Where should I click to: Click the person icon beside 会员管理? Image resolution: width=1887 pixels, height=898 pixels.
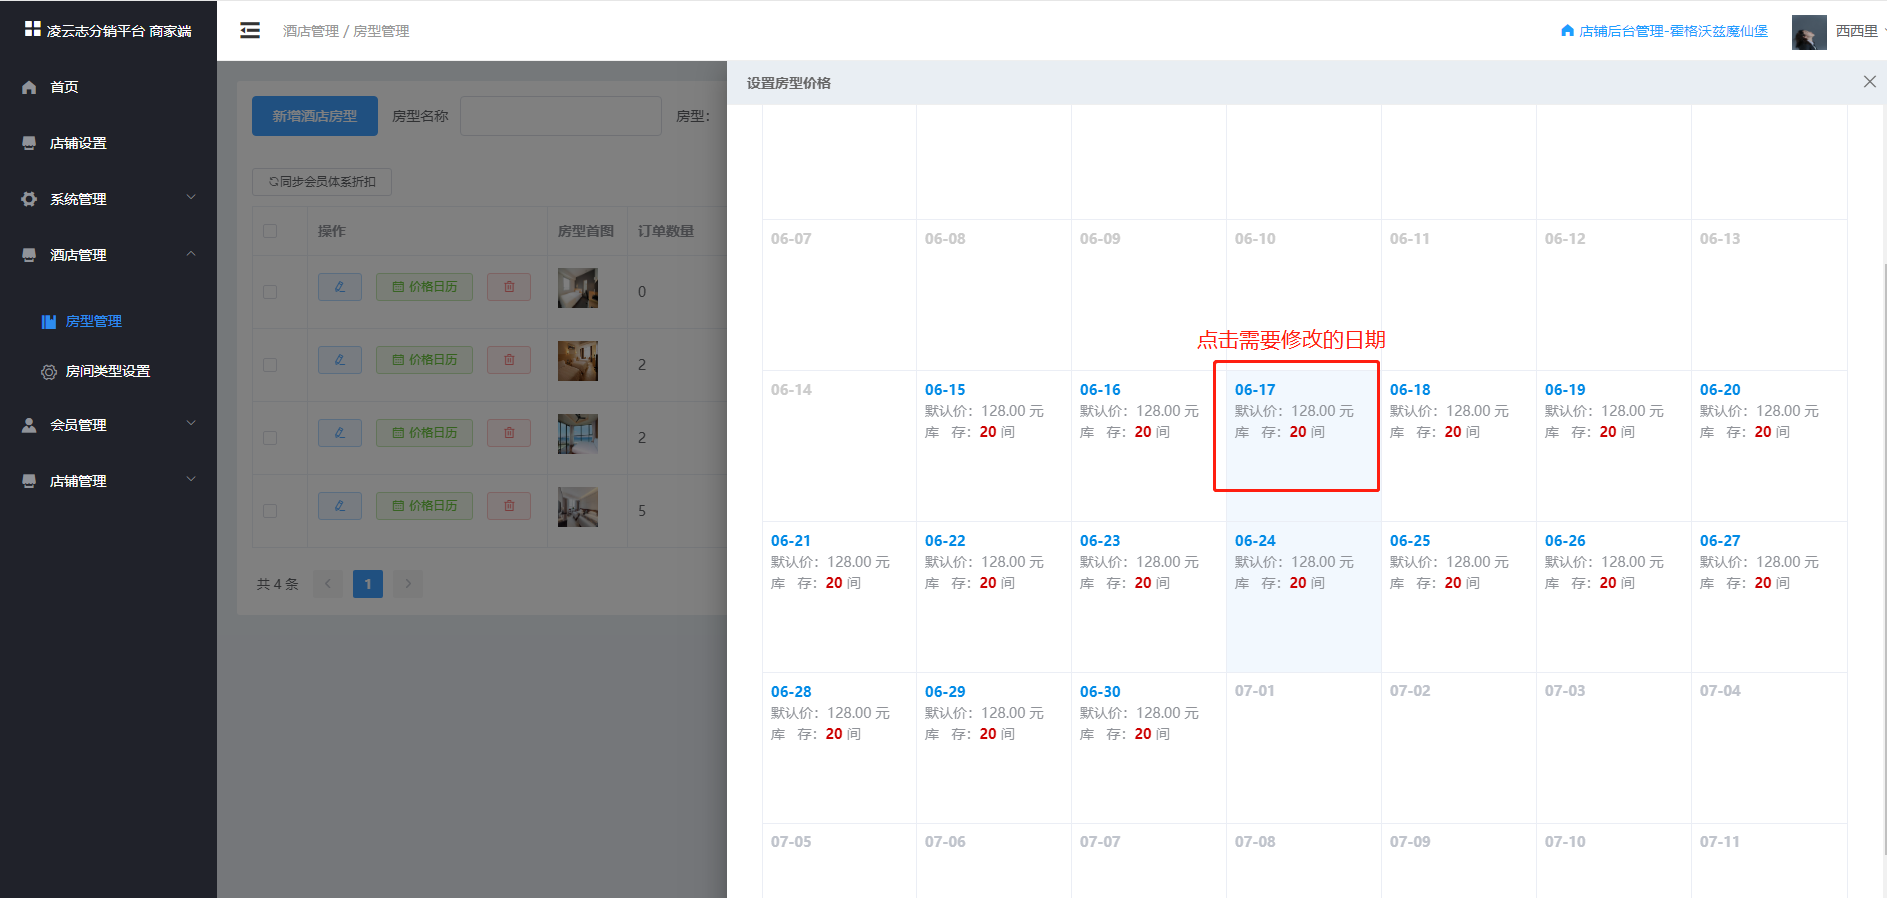[x=29, y=425]
